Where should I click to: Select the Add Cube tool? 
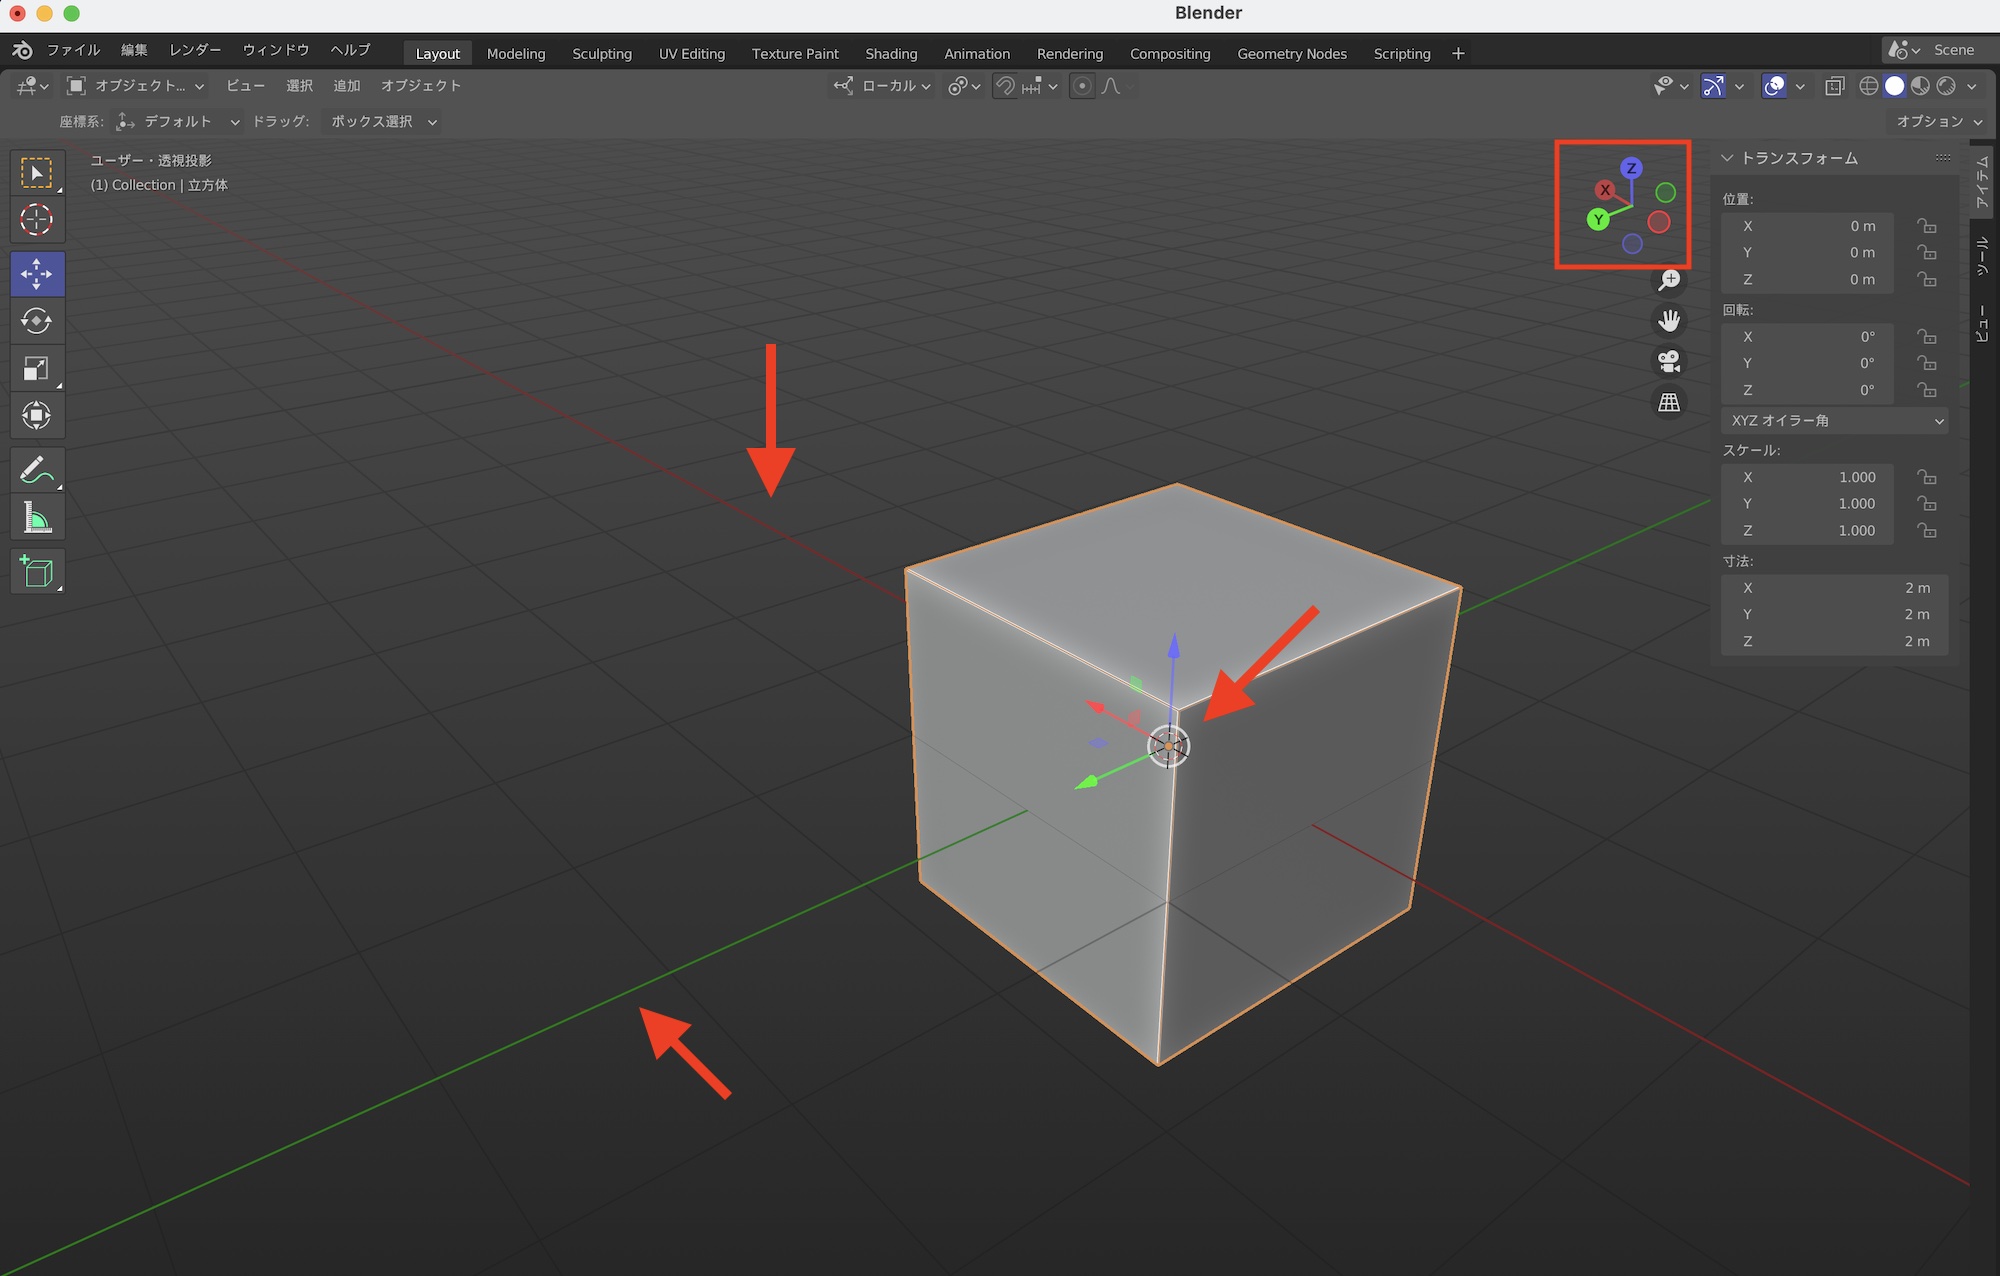click(x=37, y=572)
